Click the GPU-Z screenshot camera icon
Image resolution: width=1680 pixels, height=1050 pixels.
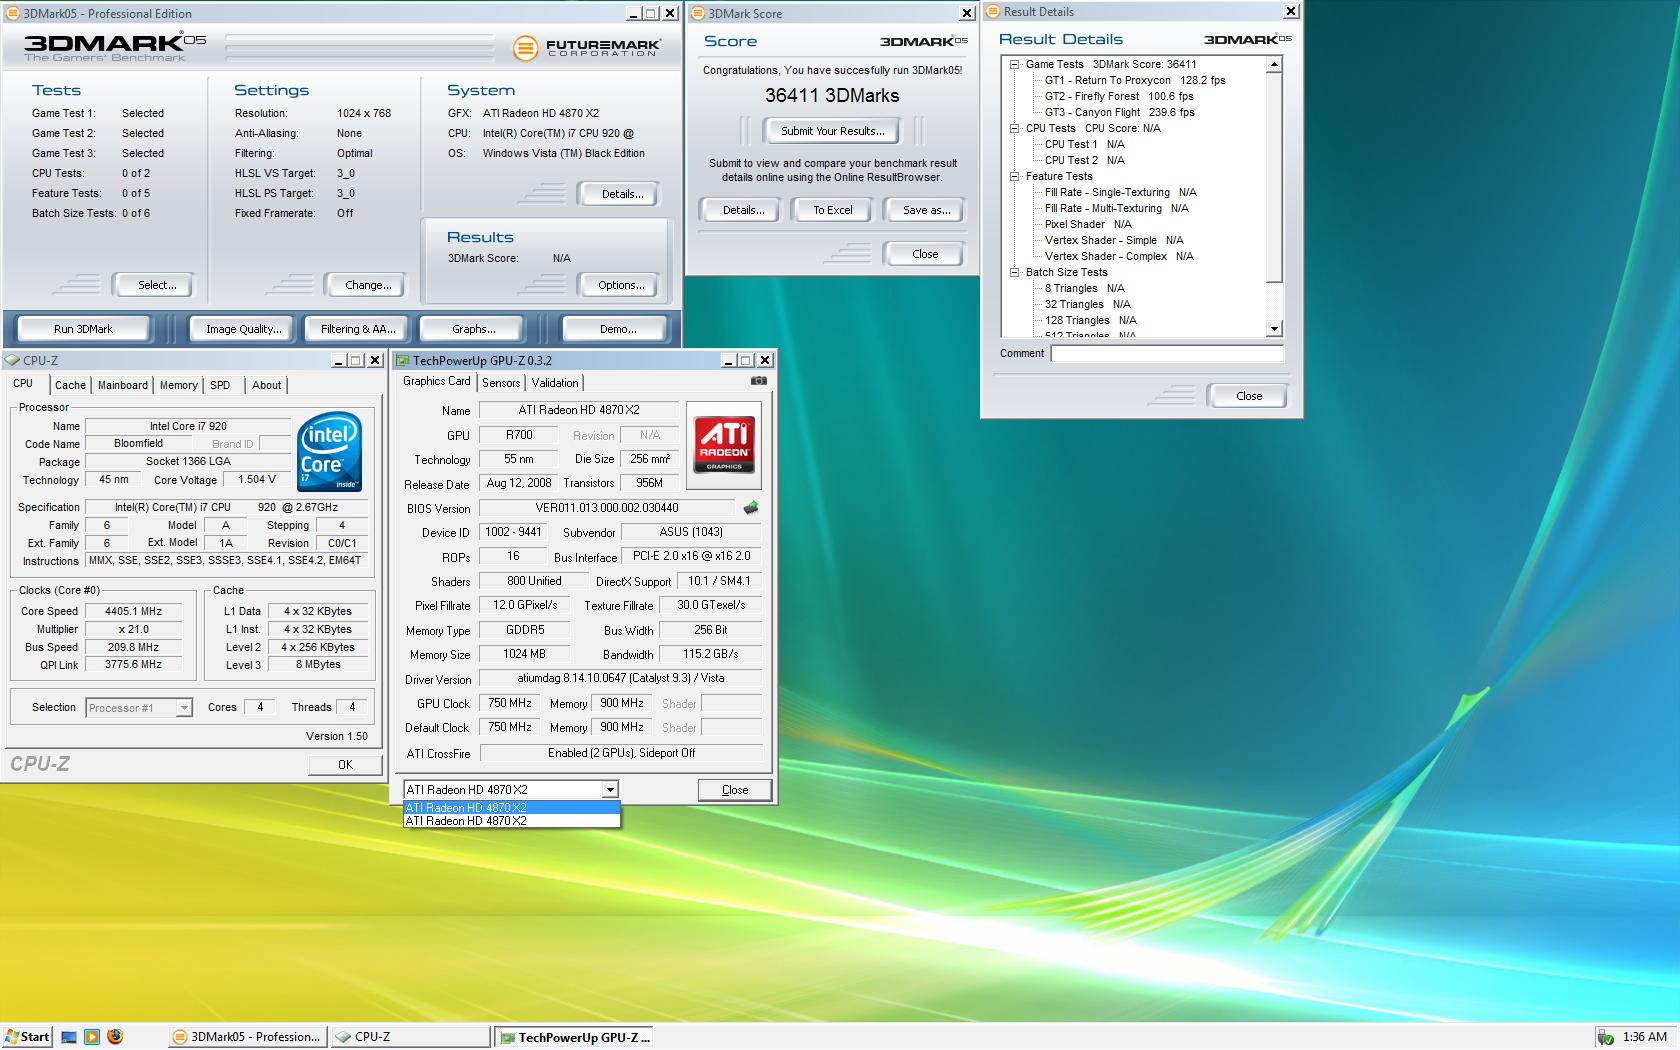pos(759,381)
